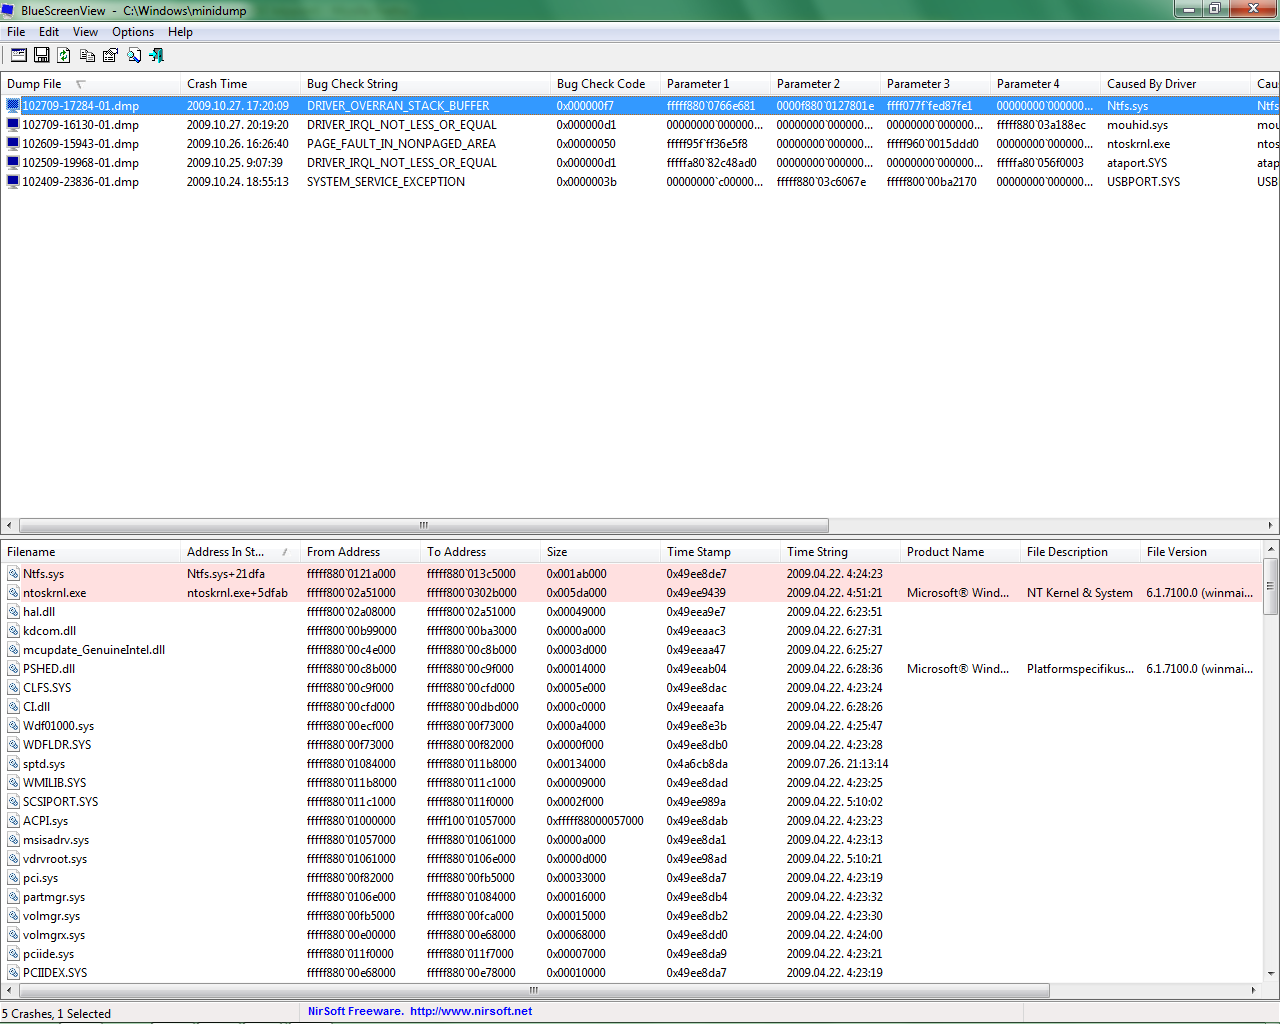Click the Exit door toolbar icon

pos(156,55)
